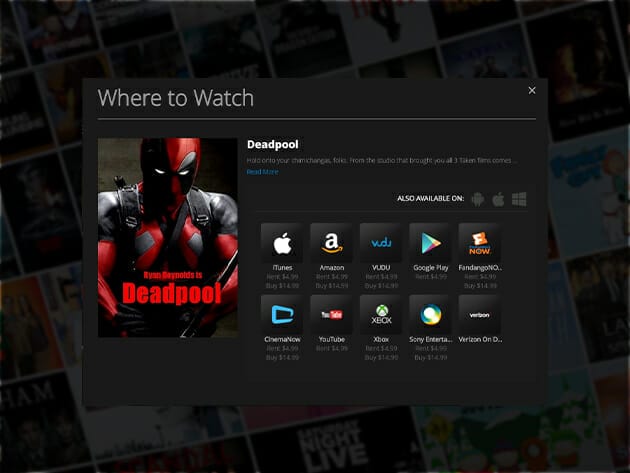Pick the CinemaNow provider icon
This screenshot has height=473, width=630.
(x=281, y=314)
